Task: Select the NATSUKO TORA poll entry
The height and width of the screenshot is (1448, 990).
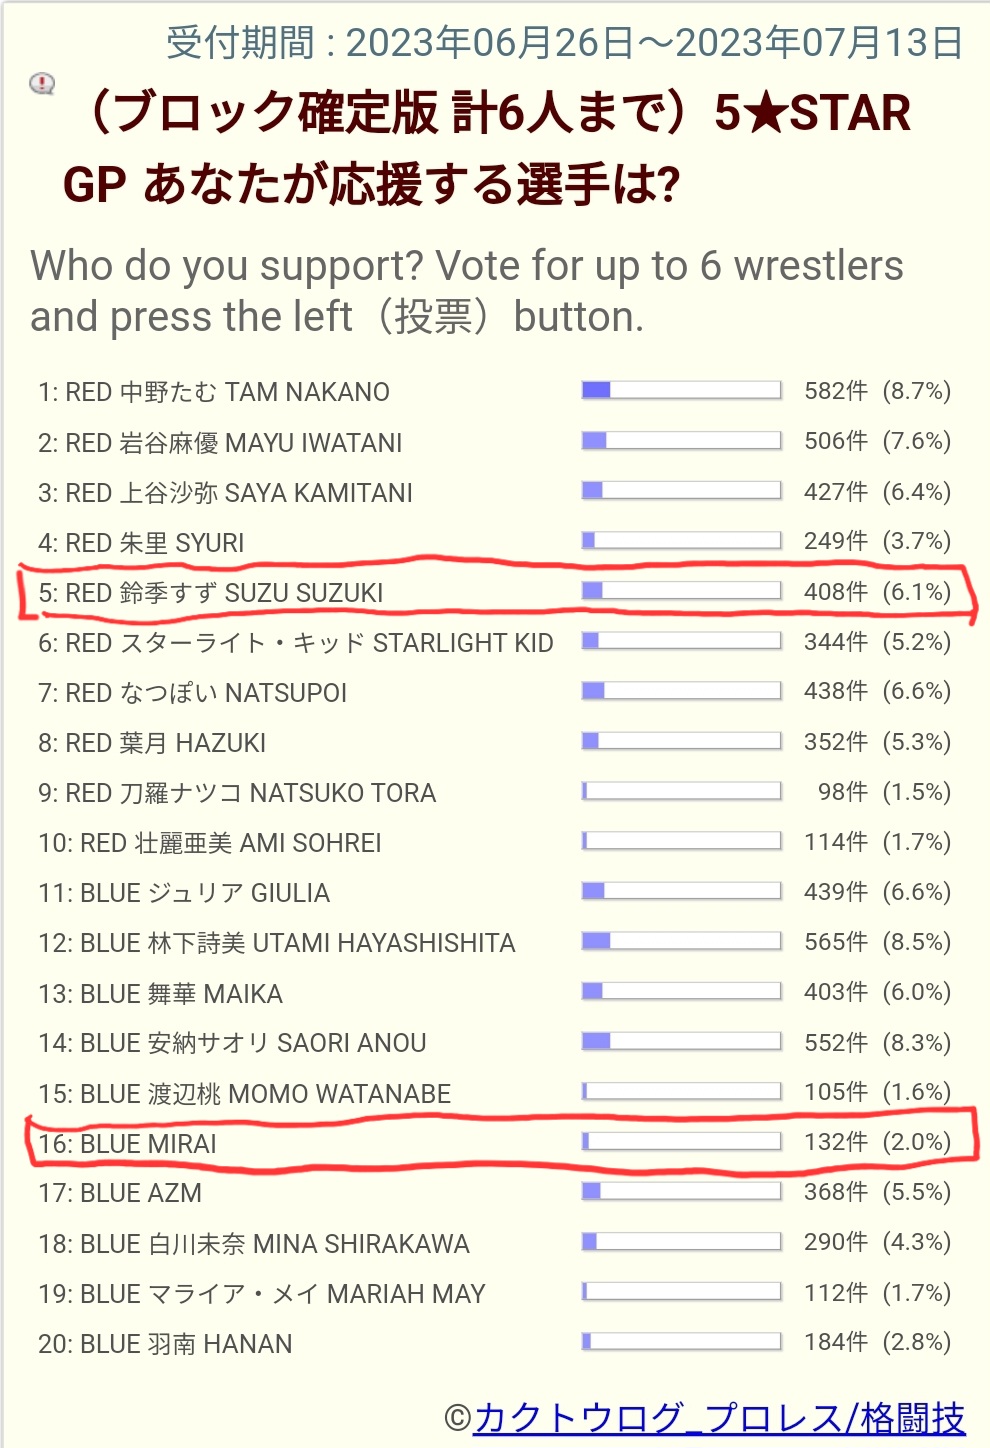Action: 237,793
